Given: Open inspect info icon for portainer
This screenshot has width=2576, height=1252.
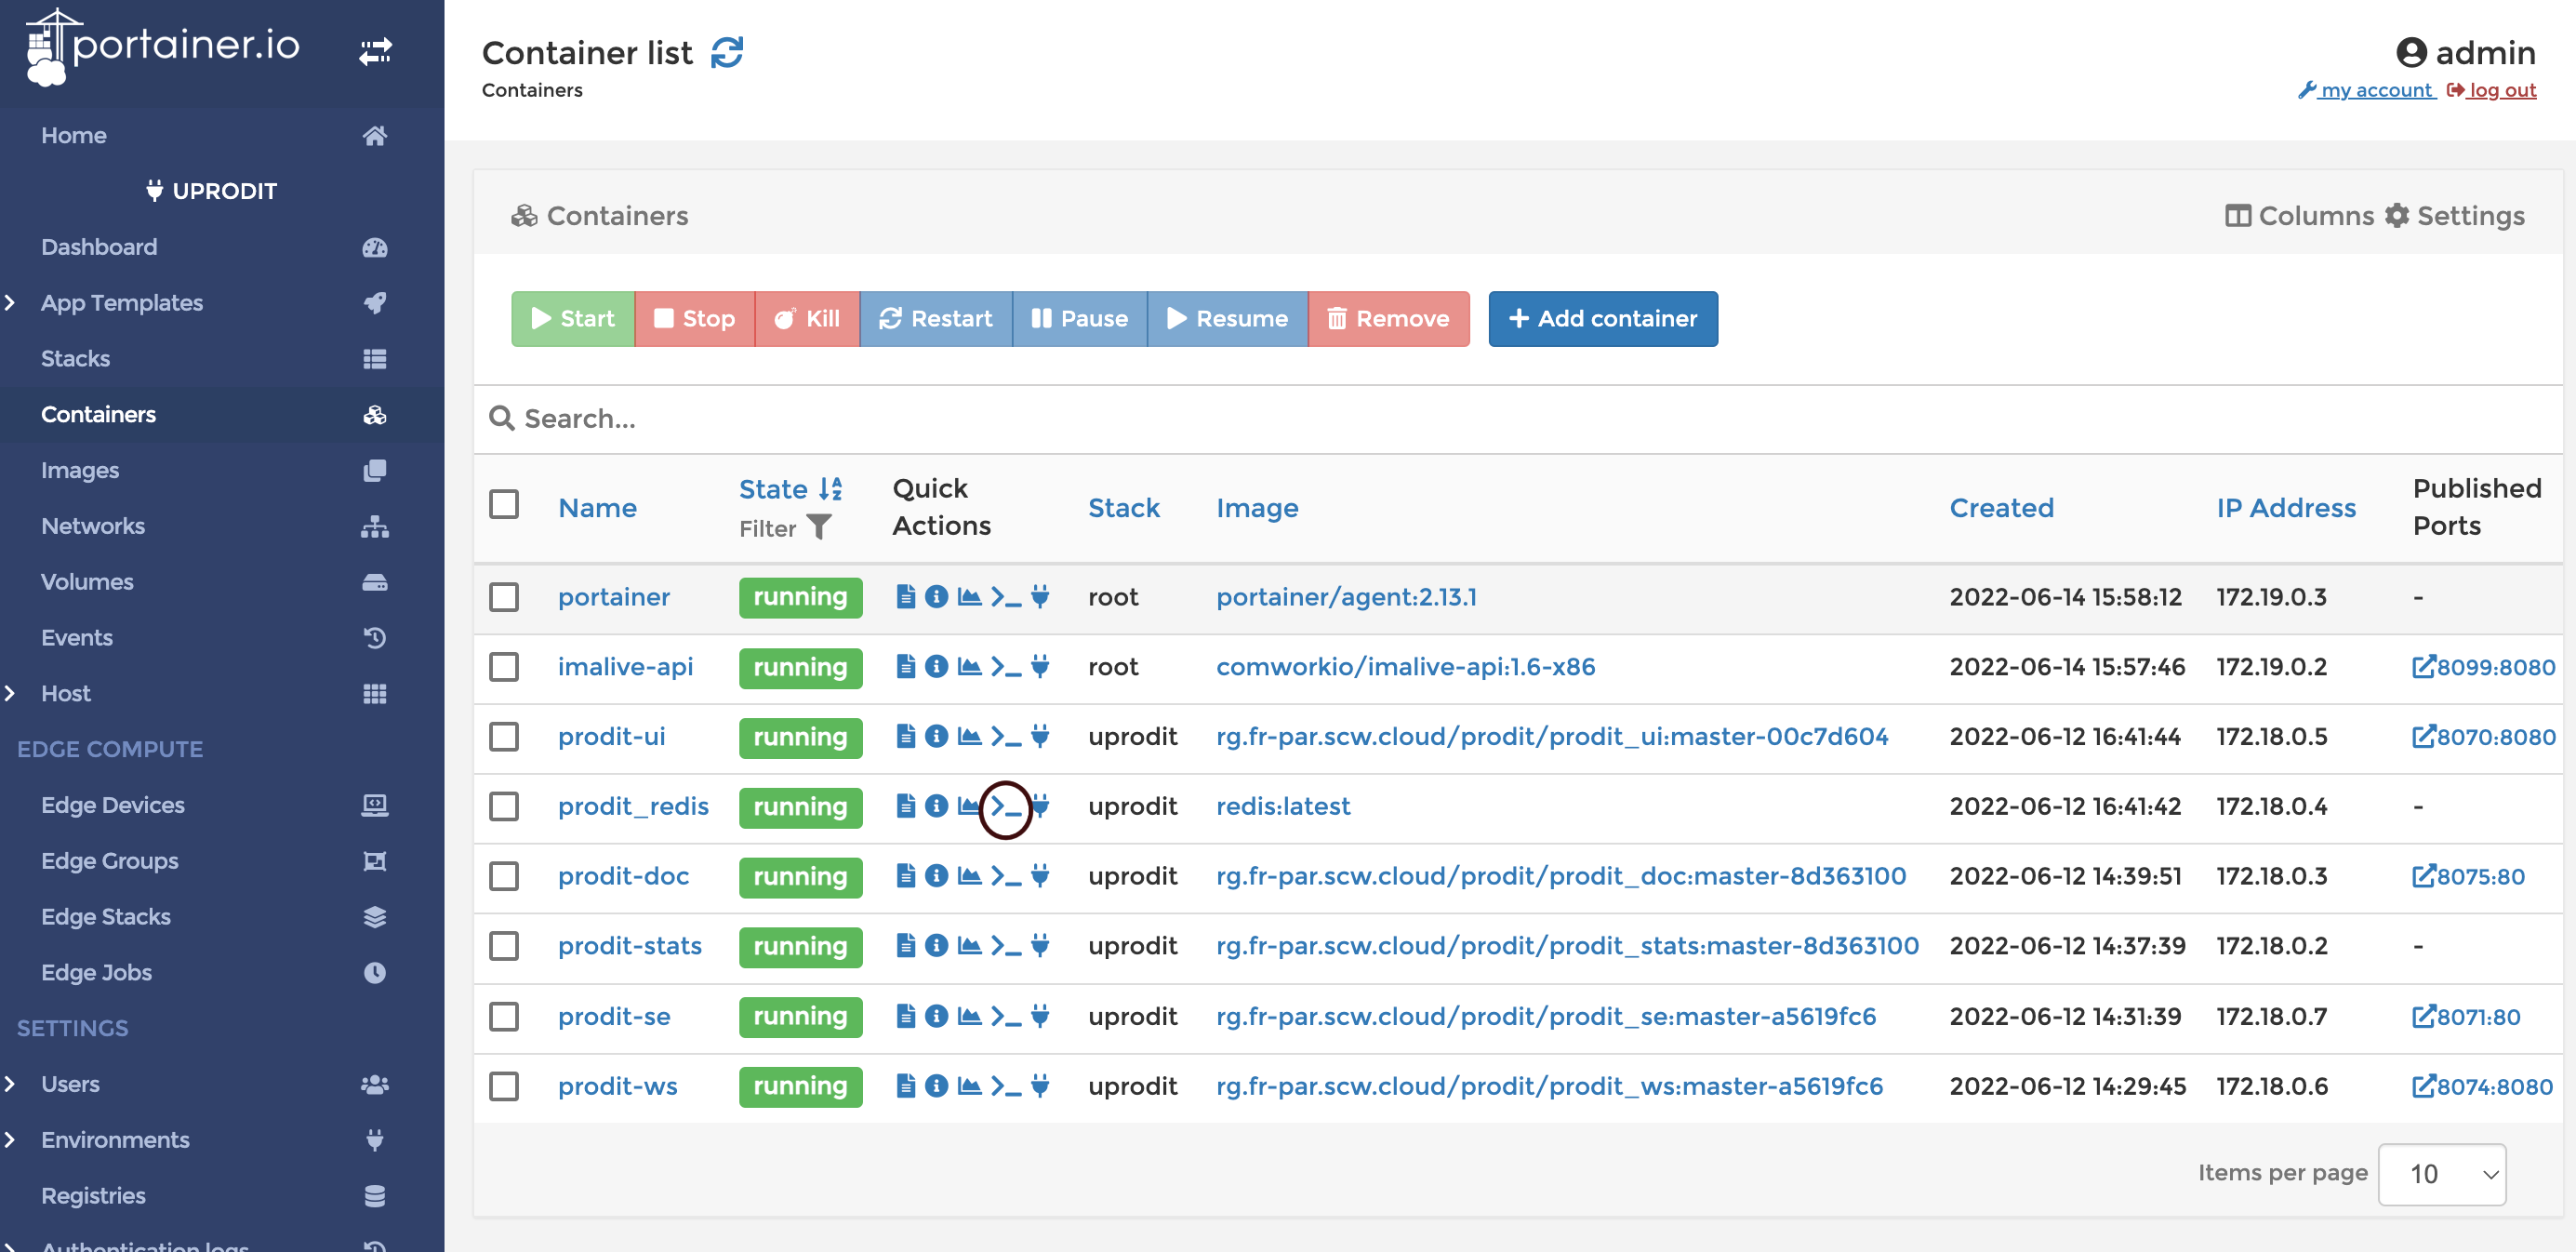Looking at the screenshot, I should click(x=936, y=597).
